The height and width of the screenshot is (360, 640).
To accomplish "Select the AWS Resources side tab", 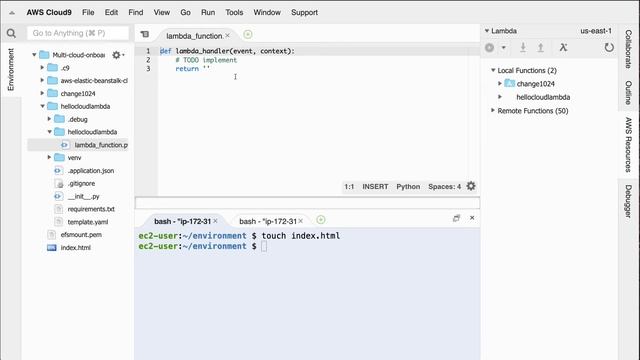I will pos(629,145).
